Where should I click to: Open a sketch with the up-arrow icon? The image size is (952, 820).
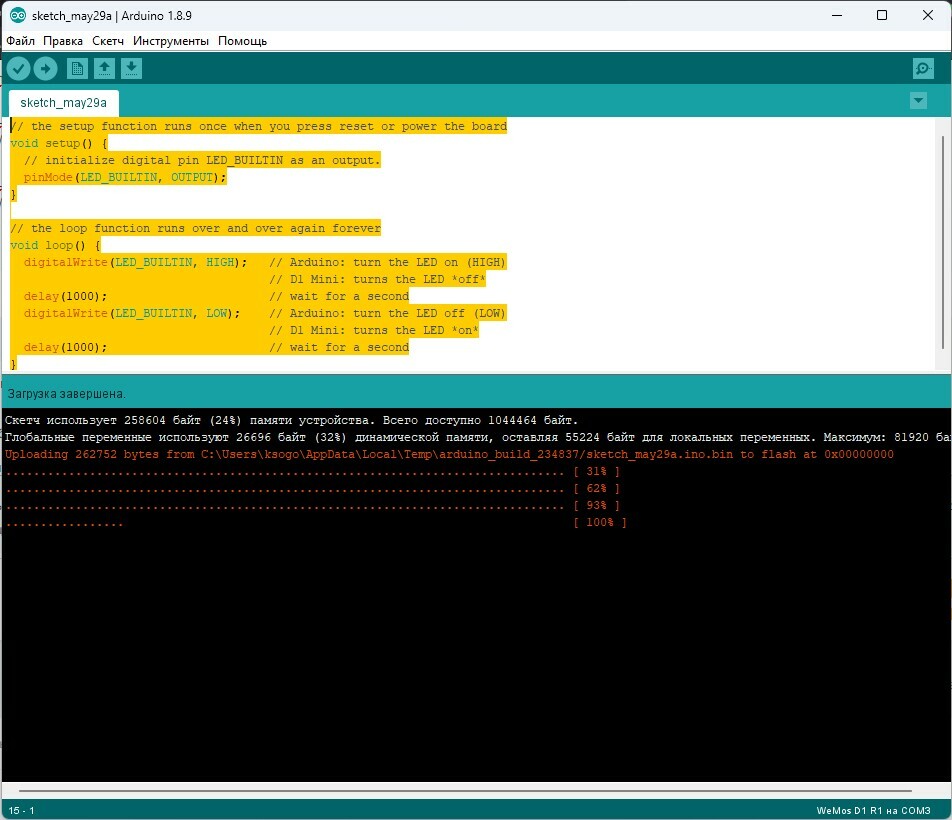[104, 69]
